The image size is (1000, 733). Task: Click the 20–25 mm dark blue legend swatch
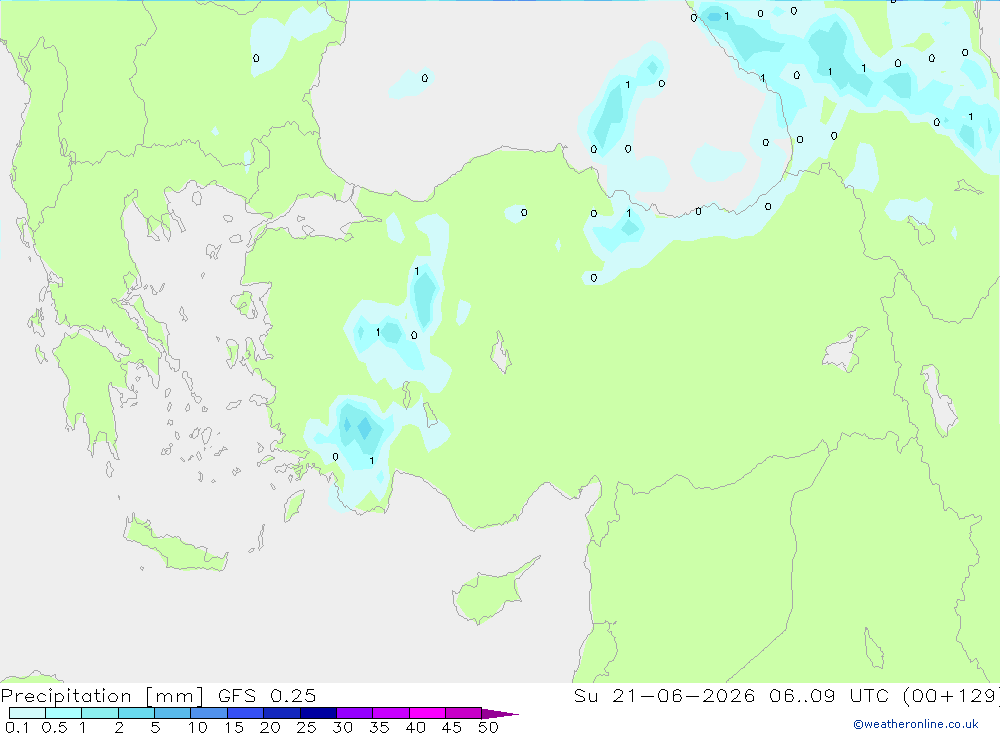[x=282, y=713]
